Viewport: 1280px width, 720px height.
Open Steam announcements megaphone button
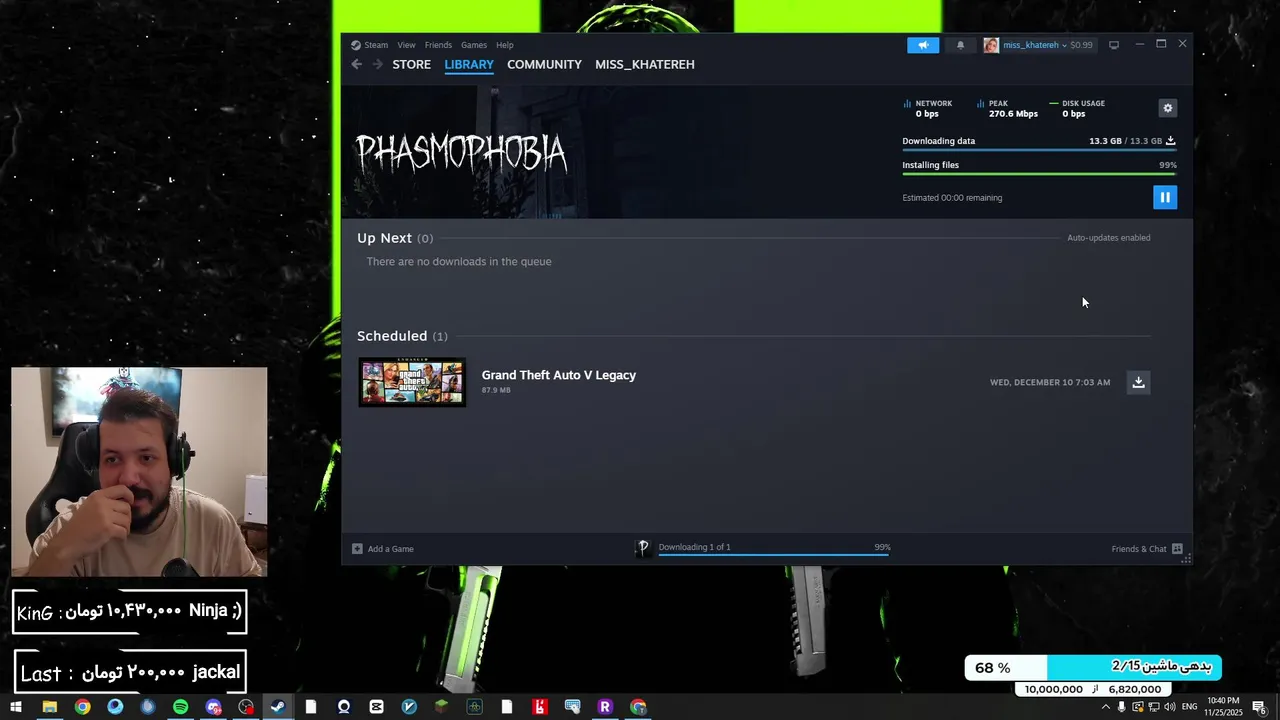click(x=923, y=45)
